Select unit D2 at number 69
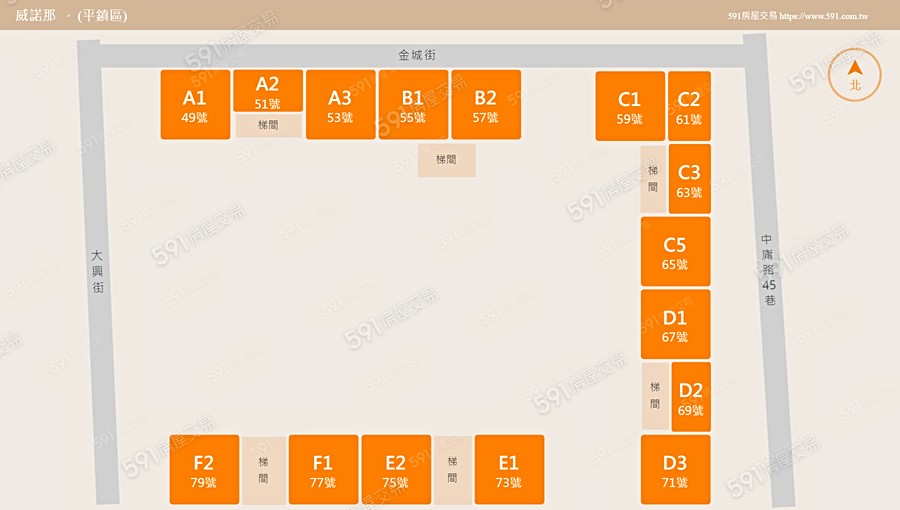 [691, 397]
